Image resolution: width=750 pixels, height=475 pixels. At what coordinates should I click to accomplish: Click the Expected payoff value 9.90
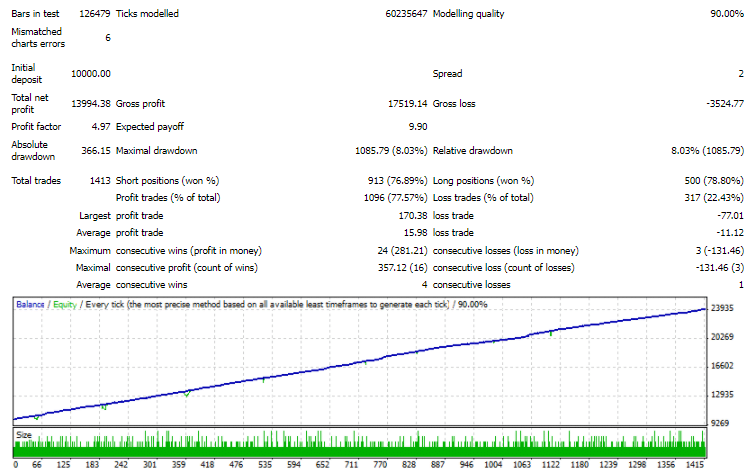[418, 127]
